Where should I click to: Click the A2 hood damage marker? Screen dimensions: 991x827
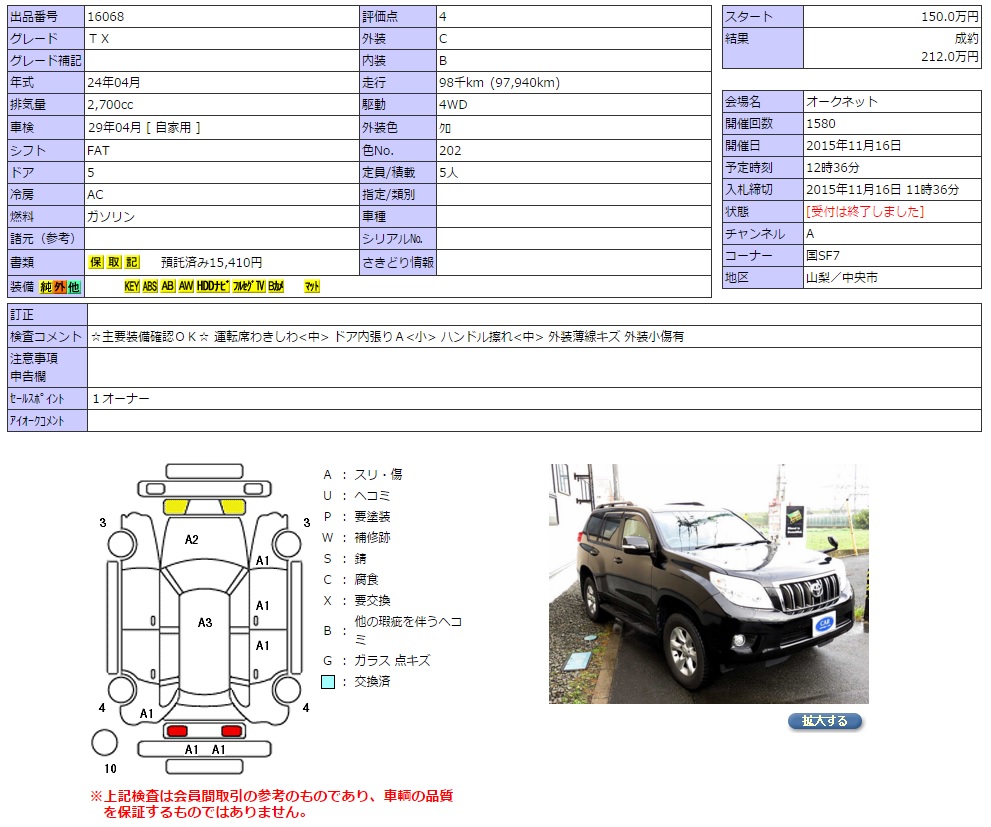coord(192,539)
